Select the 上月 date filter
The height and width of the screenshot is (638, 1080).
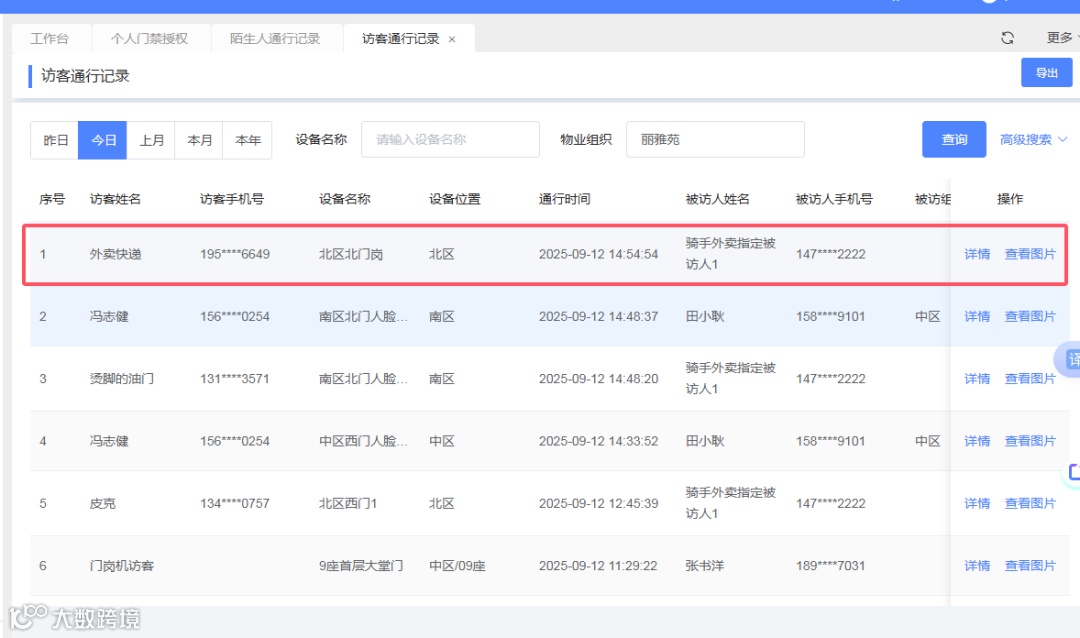[x=151, y=141]
